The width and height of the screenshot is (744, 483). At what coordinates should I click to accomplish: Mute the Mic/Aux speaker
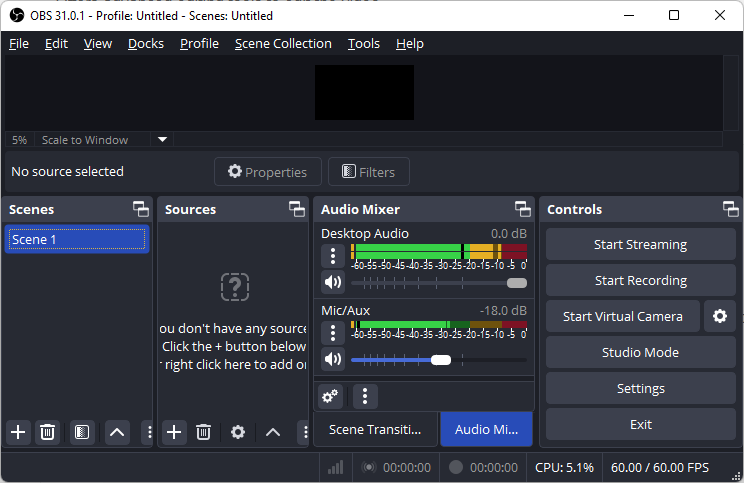click(x=333, y=359)
